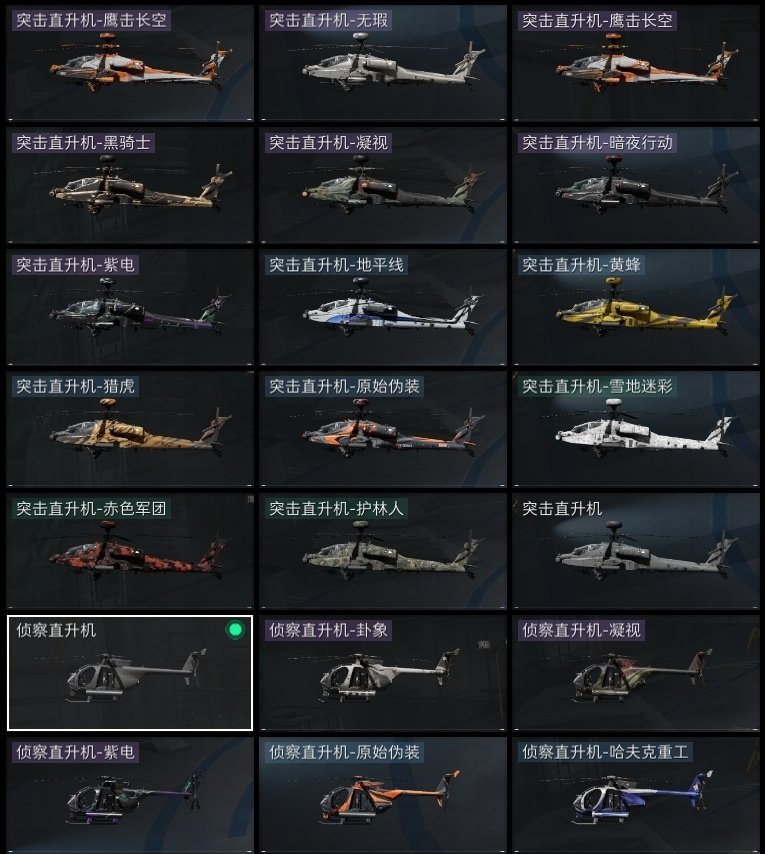Choose the default 突击直升机 skin
This screenshot has height=854, width=765.
636,551
